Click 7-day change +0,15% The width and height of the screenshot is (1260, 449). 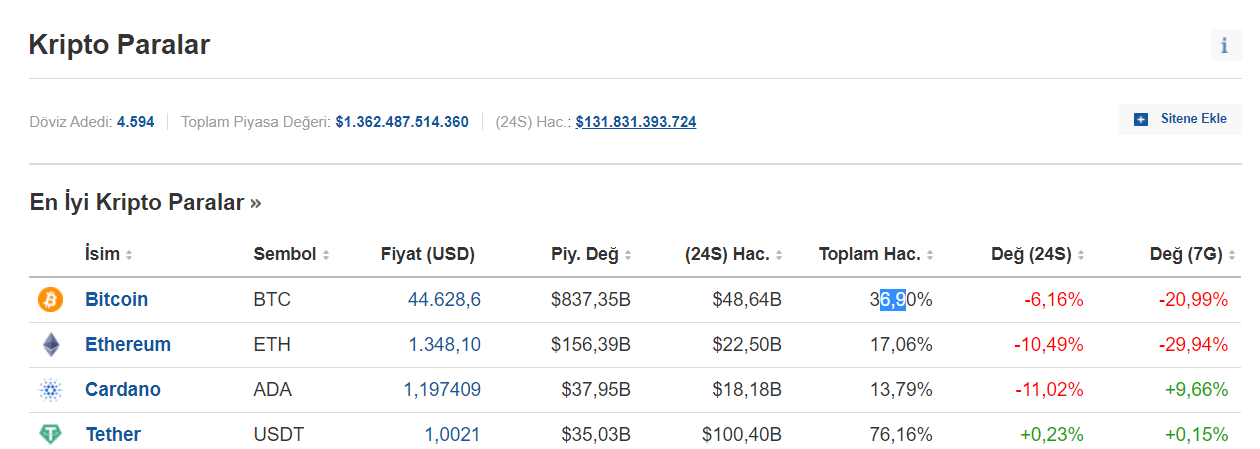pos(1196,434)
